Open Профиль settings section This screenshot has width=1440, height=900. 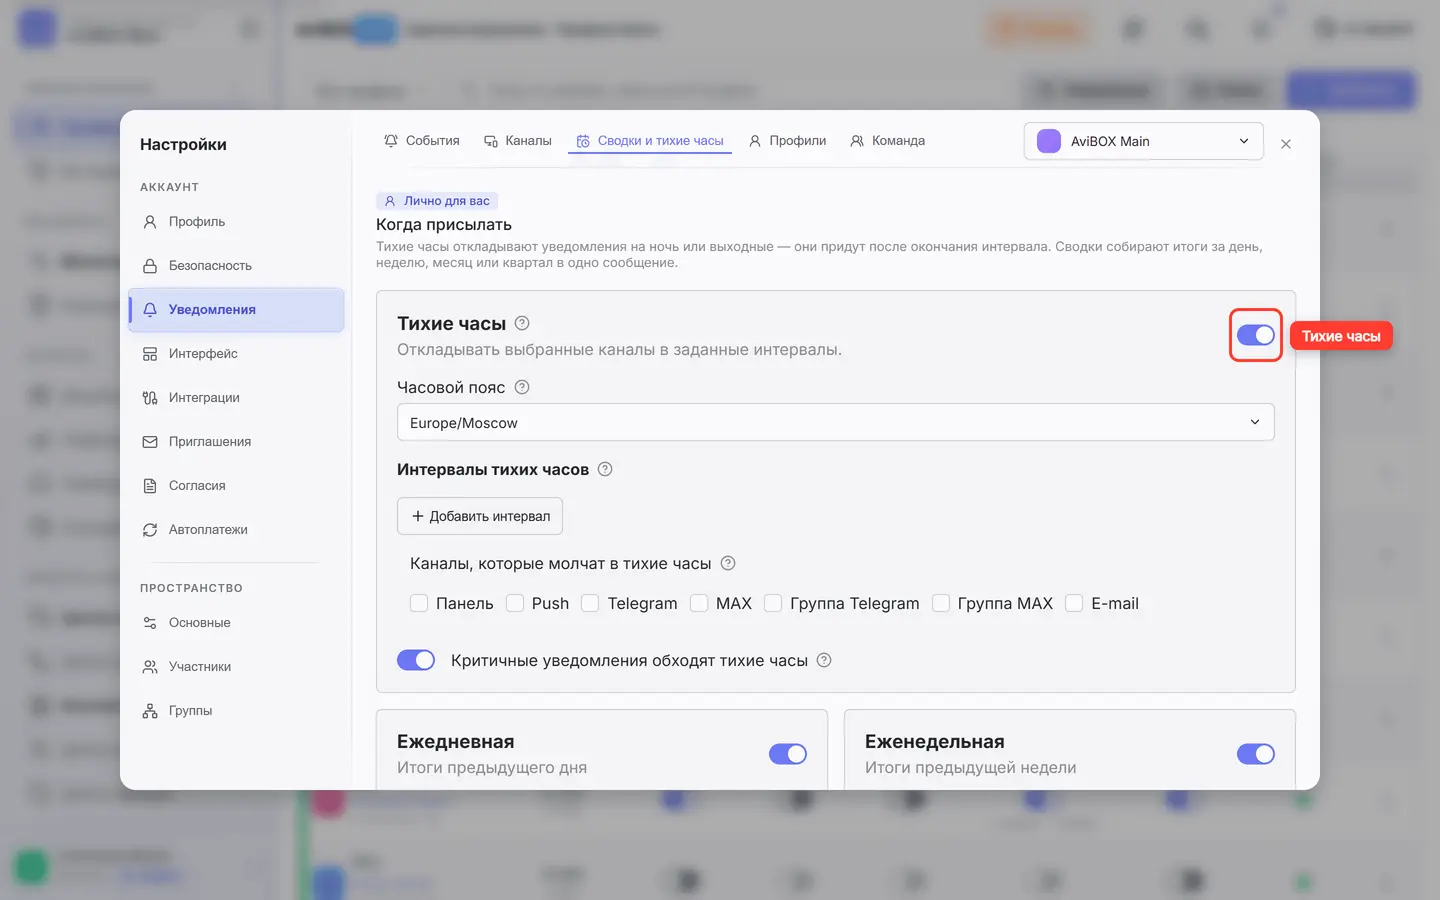coord(236,222)
